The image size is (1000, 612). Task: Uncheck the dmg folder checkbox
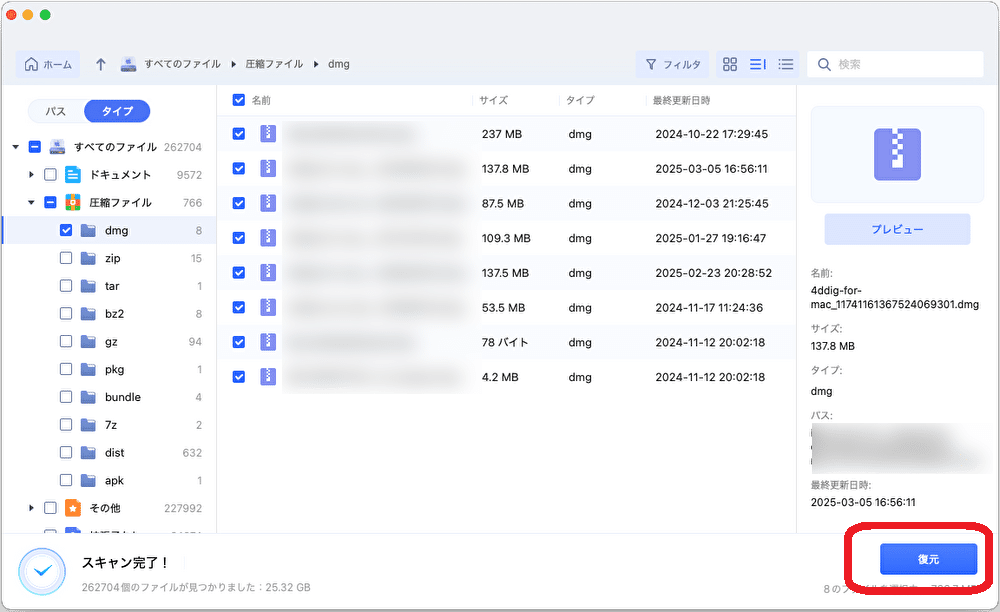(64, 229)
